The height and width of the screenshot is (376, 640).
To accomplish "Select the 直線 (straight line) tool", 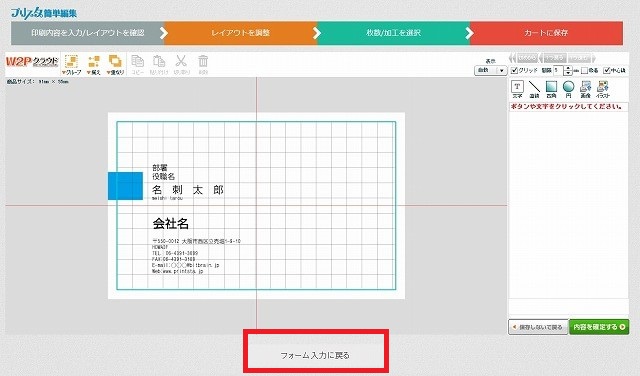I will pos(534,89).
